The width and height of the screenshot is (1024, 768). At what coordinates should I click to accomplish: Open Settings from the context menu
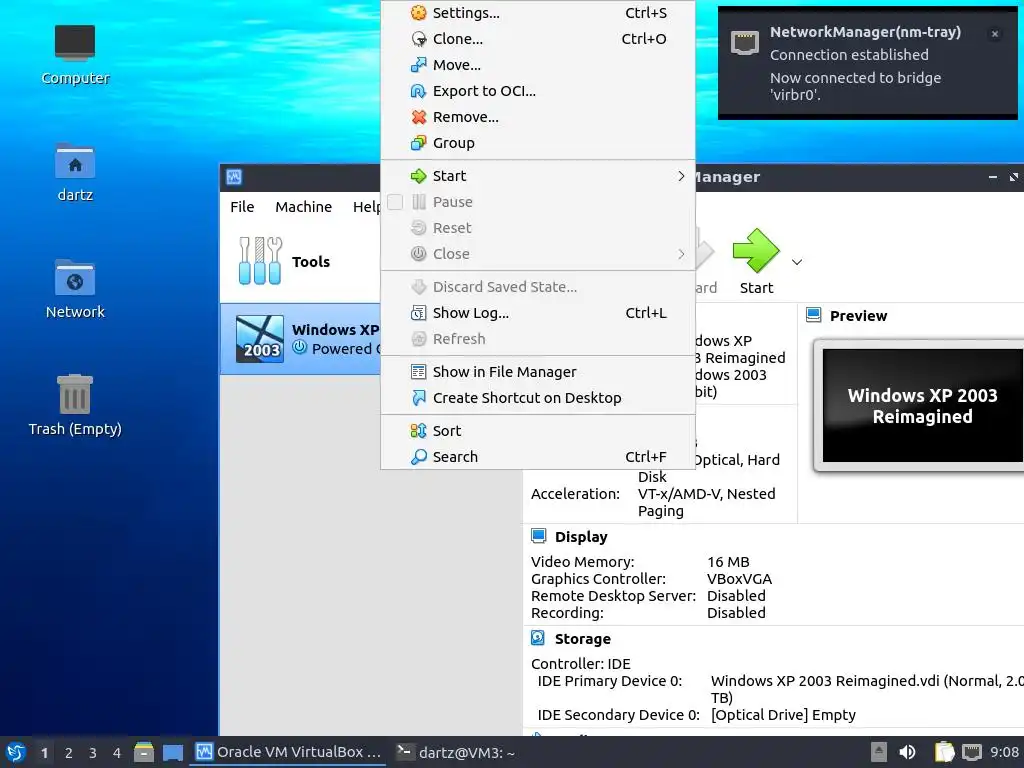coord(538,13)
